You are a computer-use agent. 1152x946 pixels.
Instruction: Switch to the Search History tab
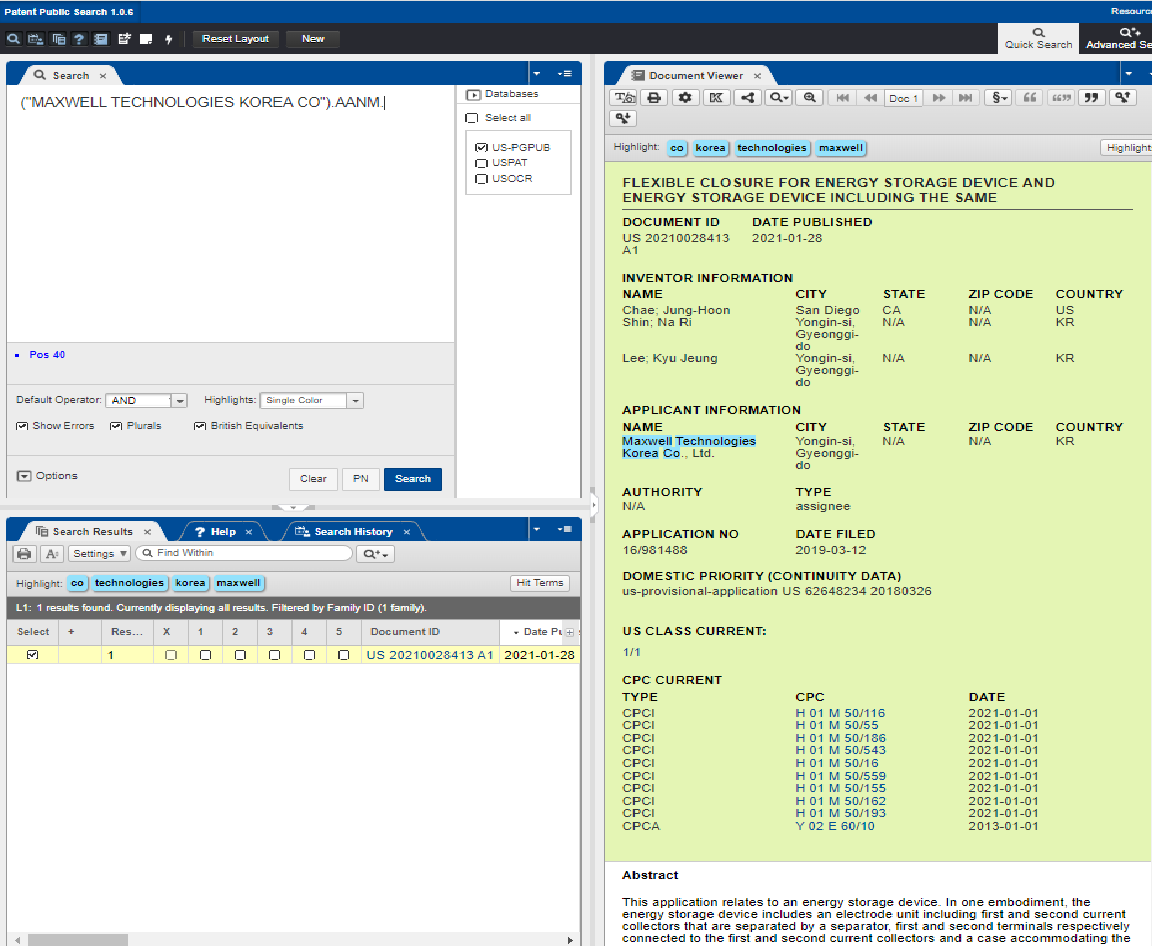coord(352,531)
